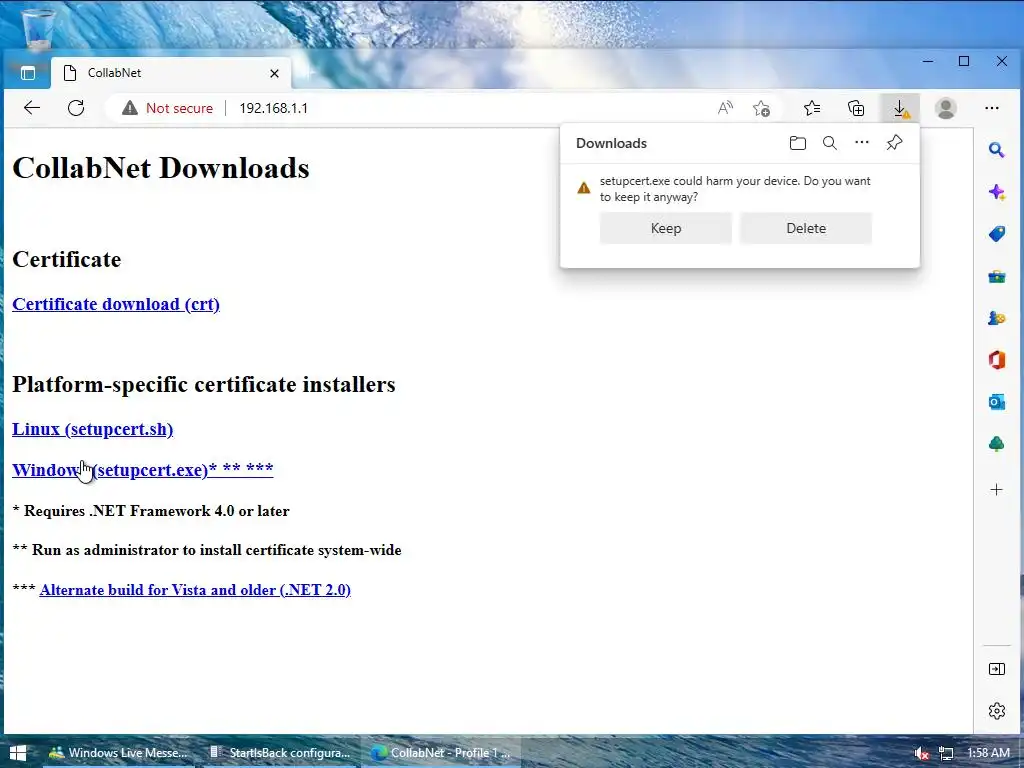Open the profile avatar menu
Screen dimensions: 1024x768
coord(946,108)
